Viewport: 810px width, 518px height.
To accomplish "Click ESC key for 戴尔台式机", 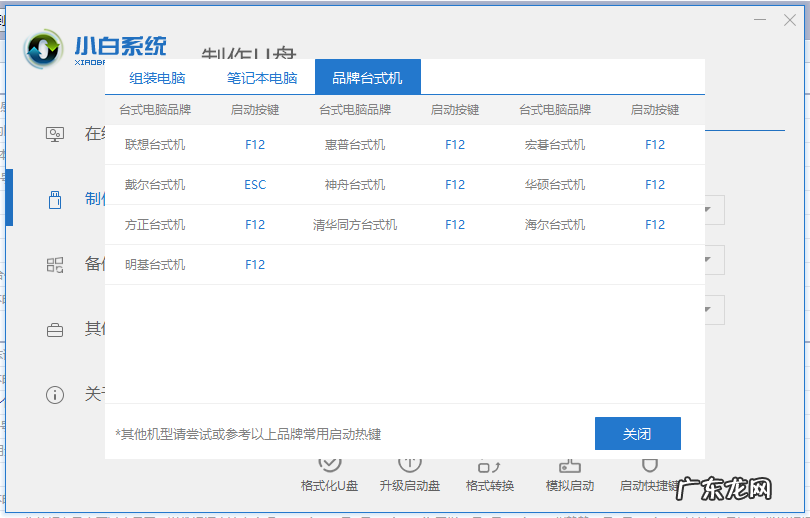I will (x=255, y=185).
